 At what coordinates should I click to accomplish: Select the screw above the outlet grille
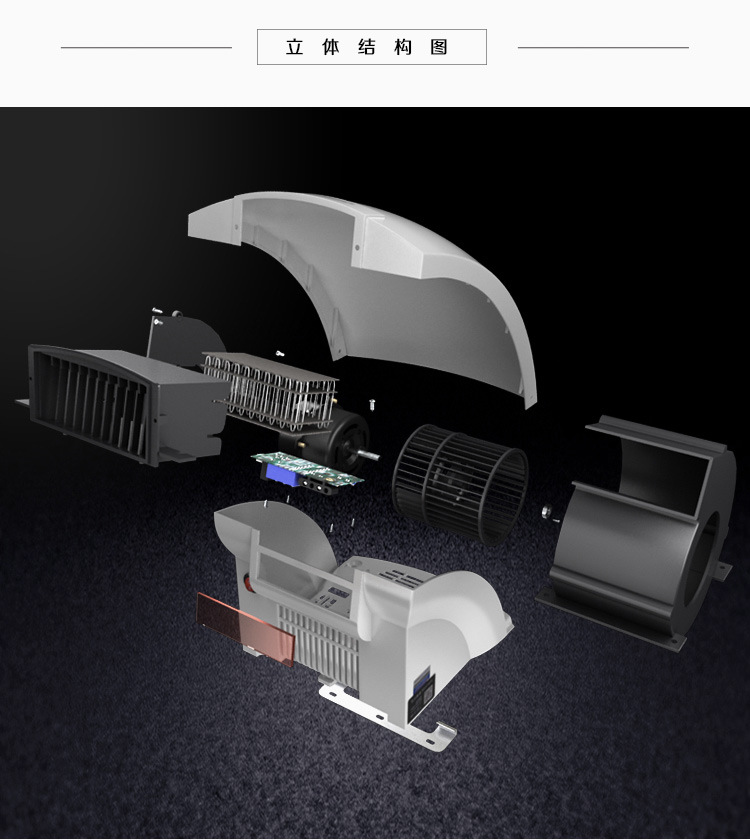[x=157, y=311]
